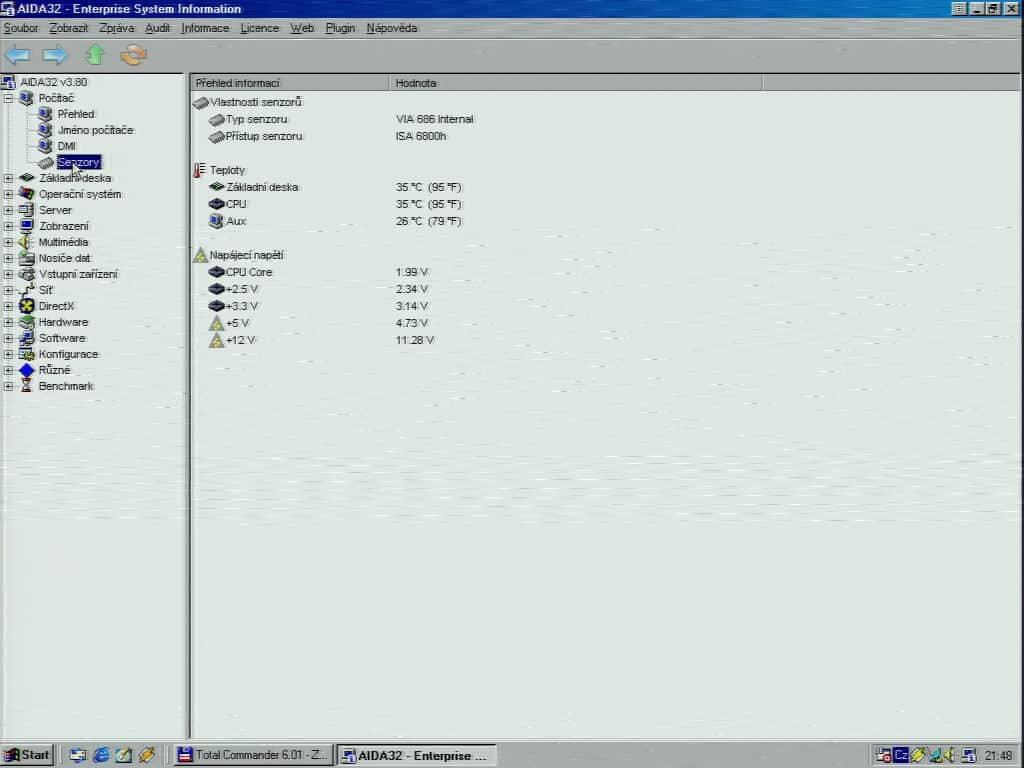
Task: Click the Konfigurace tree icon
Action: 26,354
